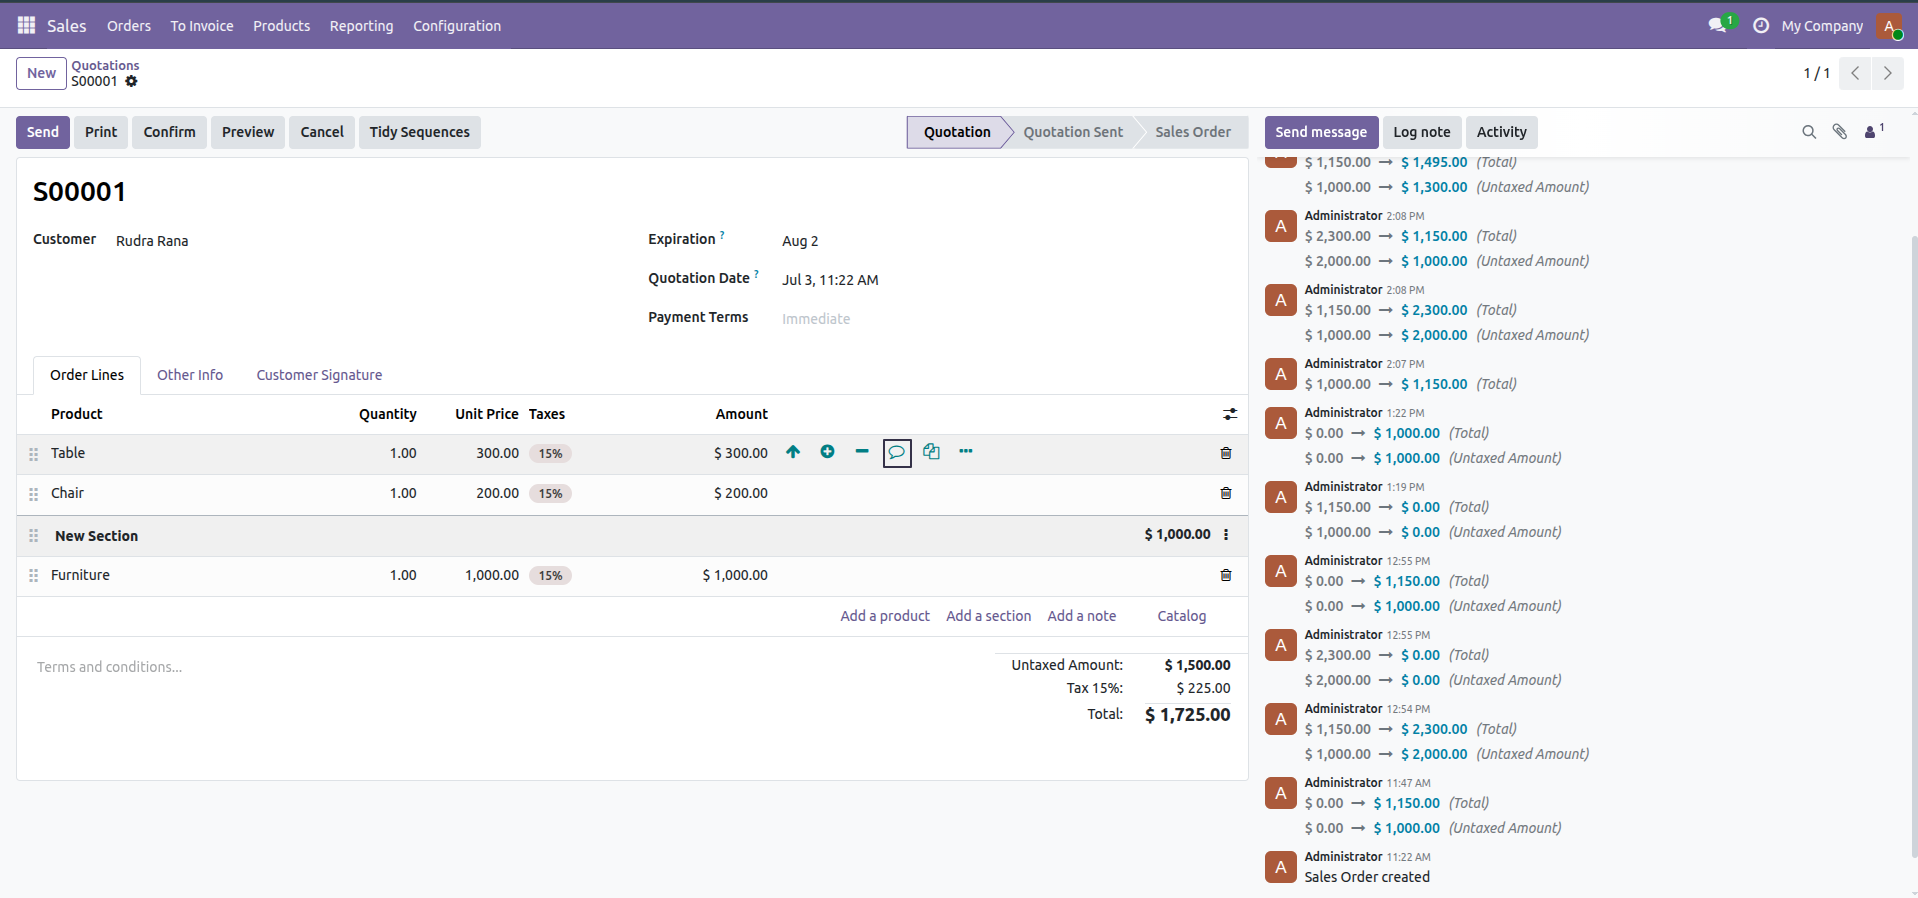Click the 15% tax tag on Furniture row
The image size is (1918, 898).
550,576
